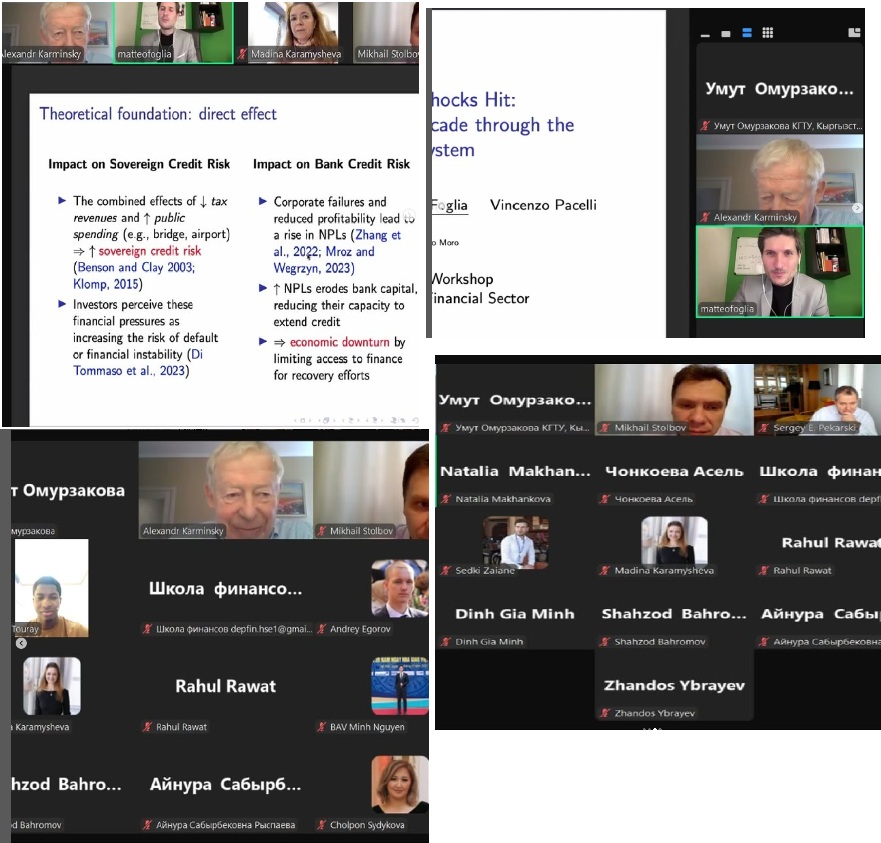Viewport: 881px width, 843px height.
Task: Switch to single active speaker view
Action: coord(726,33)
